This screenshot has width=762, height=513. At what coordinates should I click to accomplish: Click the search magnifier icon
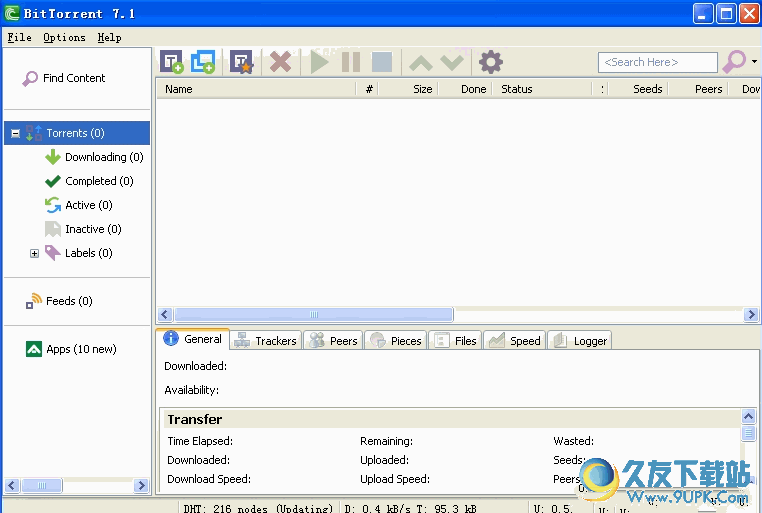coord(734,62)
